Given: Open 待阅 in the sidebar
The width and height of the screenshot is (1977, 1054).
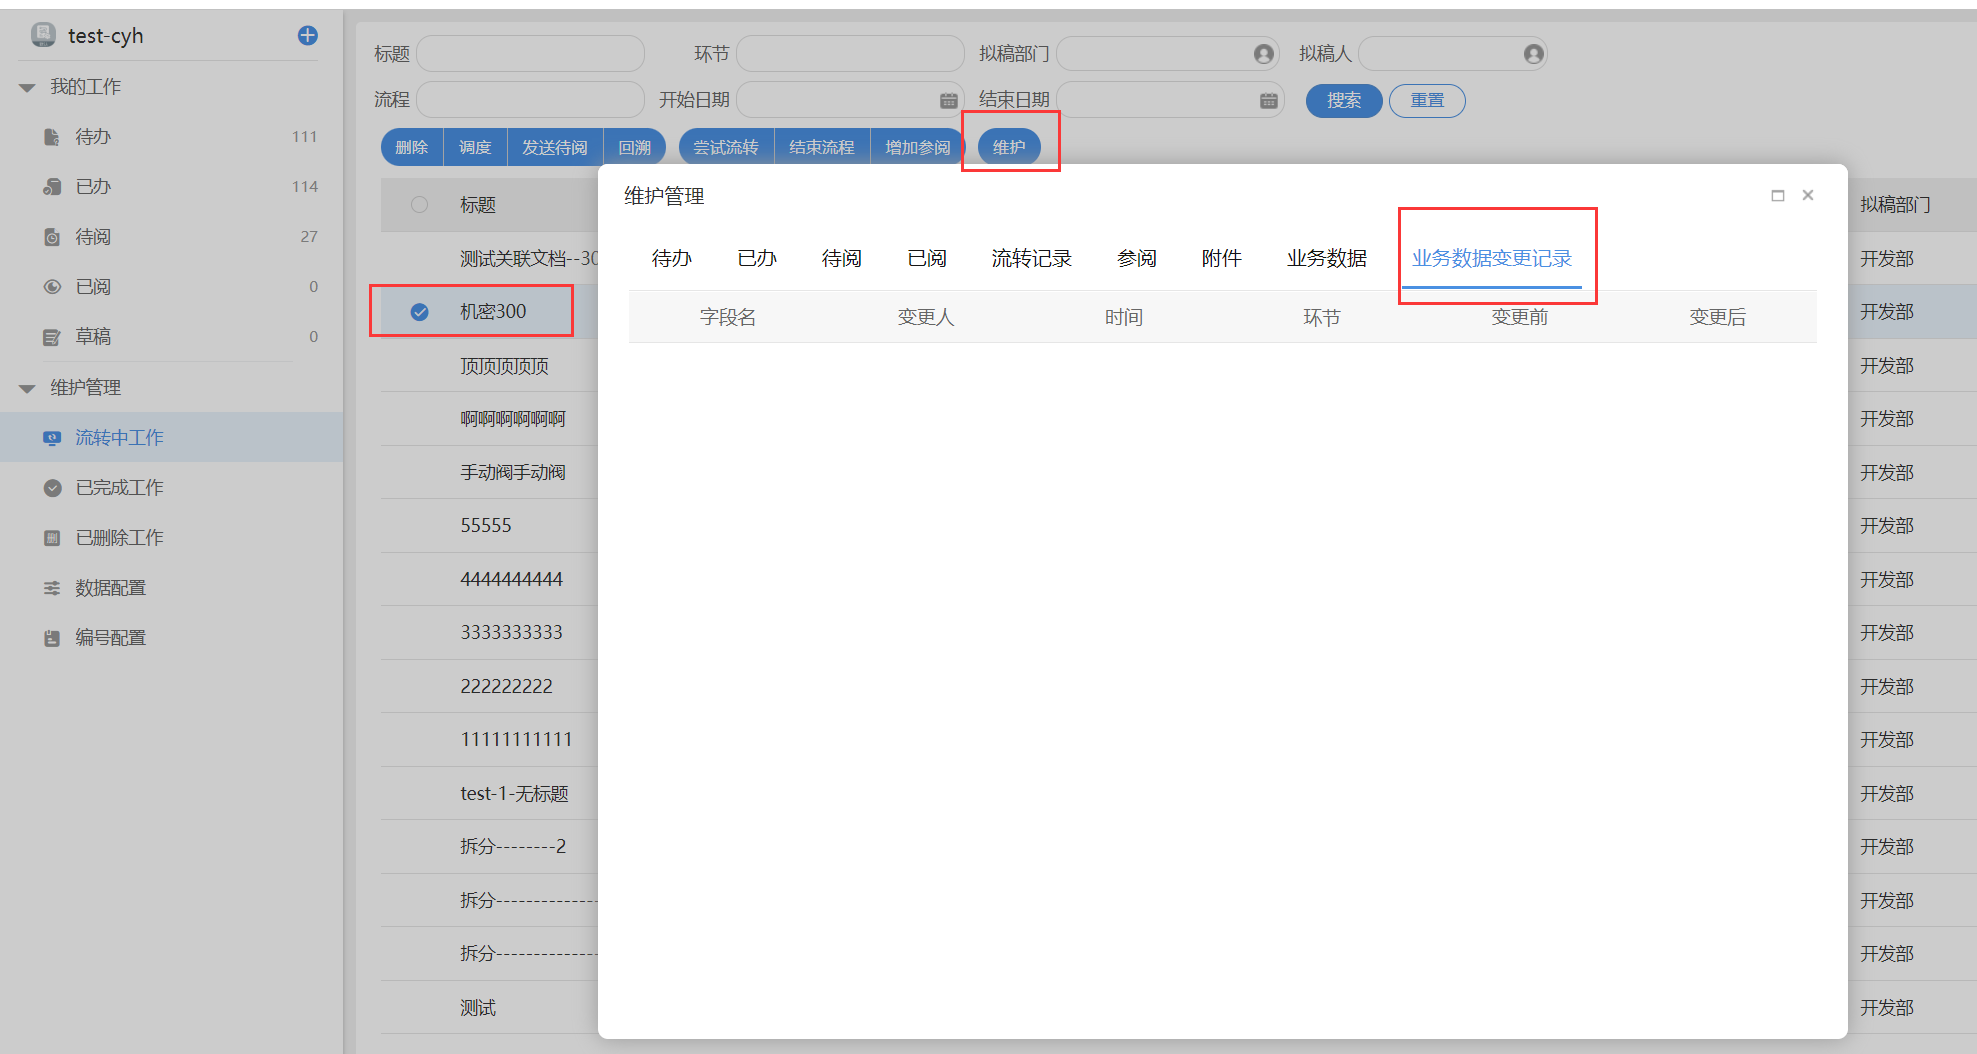Looking at the screenshot, I should [x=171, y=237].
